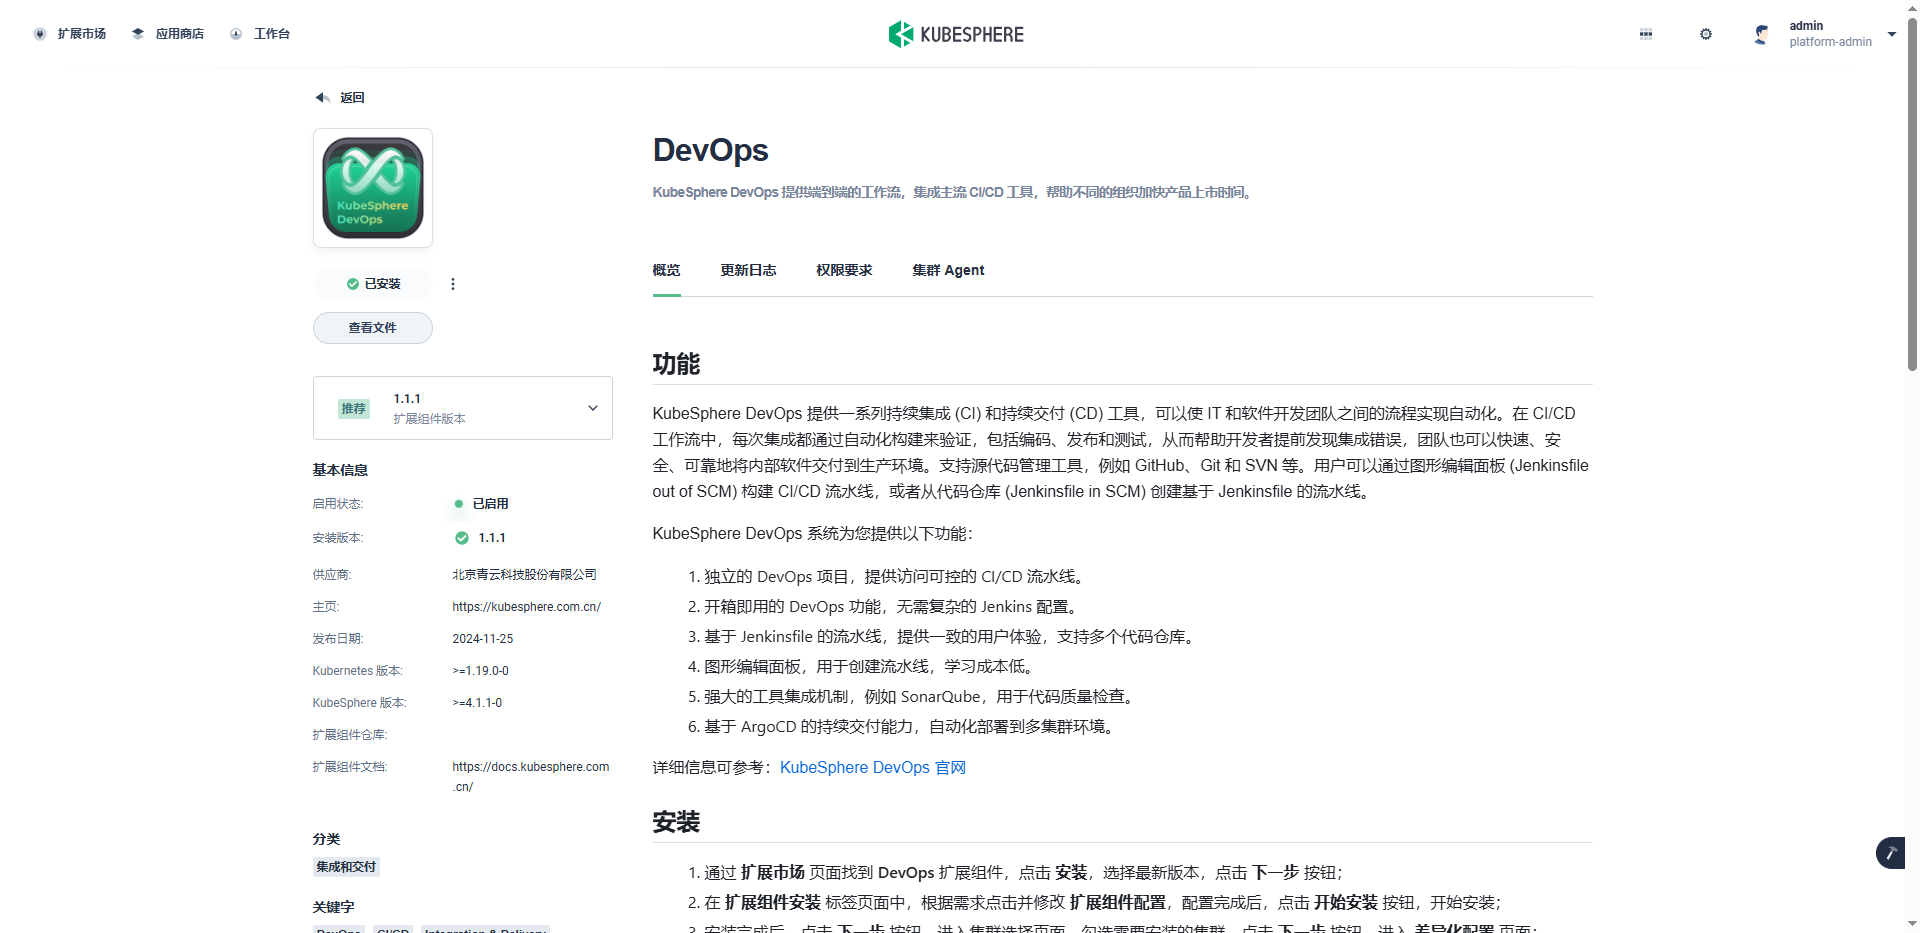Click the 安装版本 value 1.1.1

click(x=492, y=538)
